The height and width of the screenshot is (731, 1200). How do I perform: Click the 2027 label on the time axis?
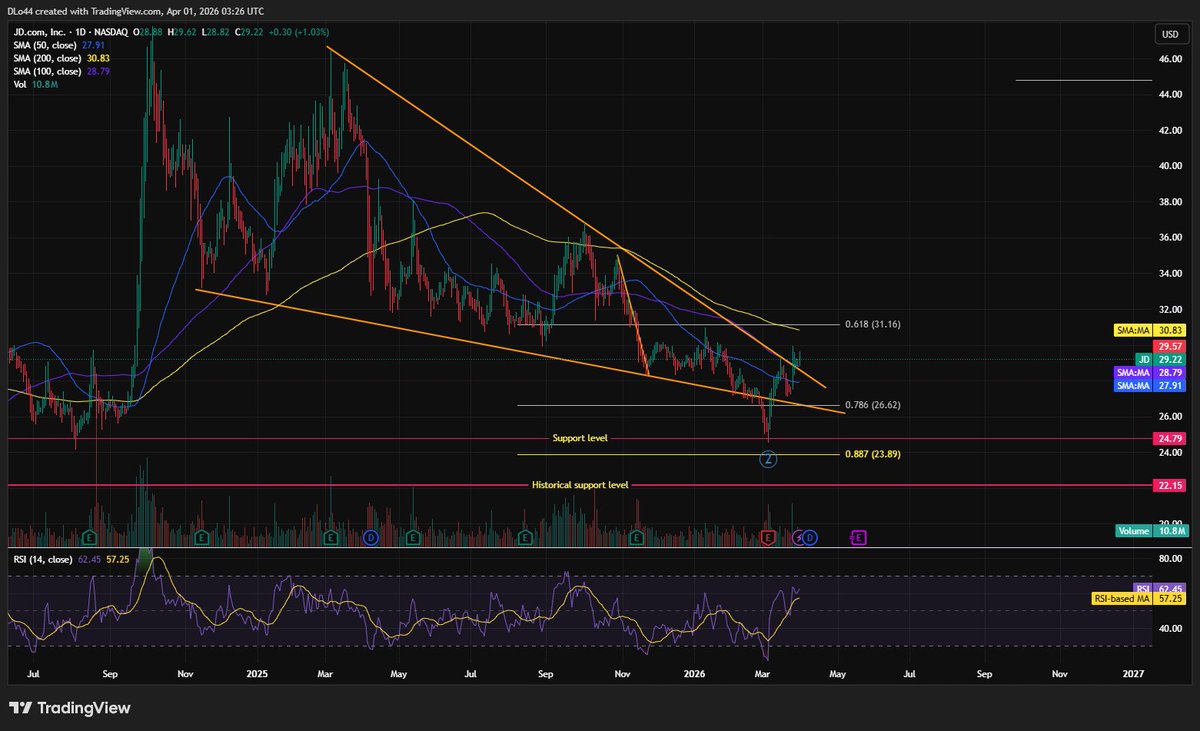coord(1133,675)
